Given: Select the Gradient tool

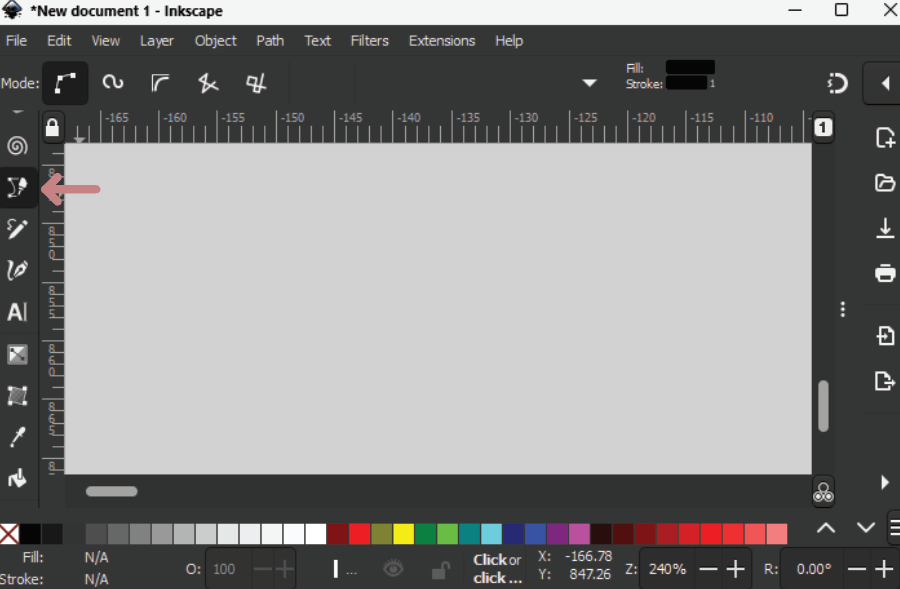Looking at the screenshot, I should coord(17,354).
